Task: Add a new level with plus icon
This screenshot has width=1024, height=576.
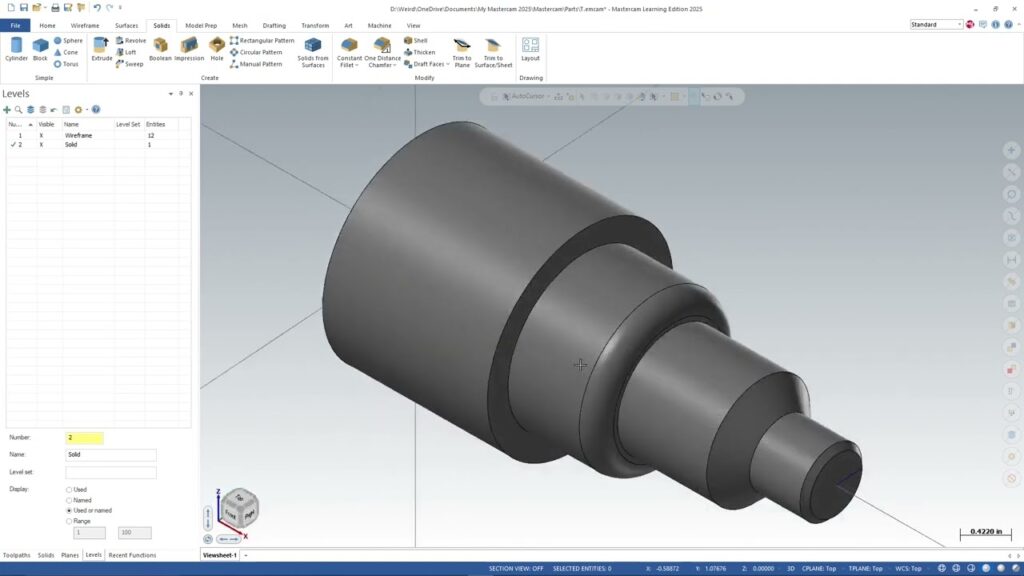Action: click(x=7, y=109)
